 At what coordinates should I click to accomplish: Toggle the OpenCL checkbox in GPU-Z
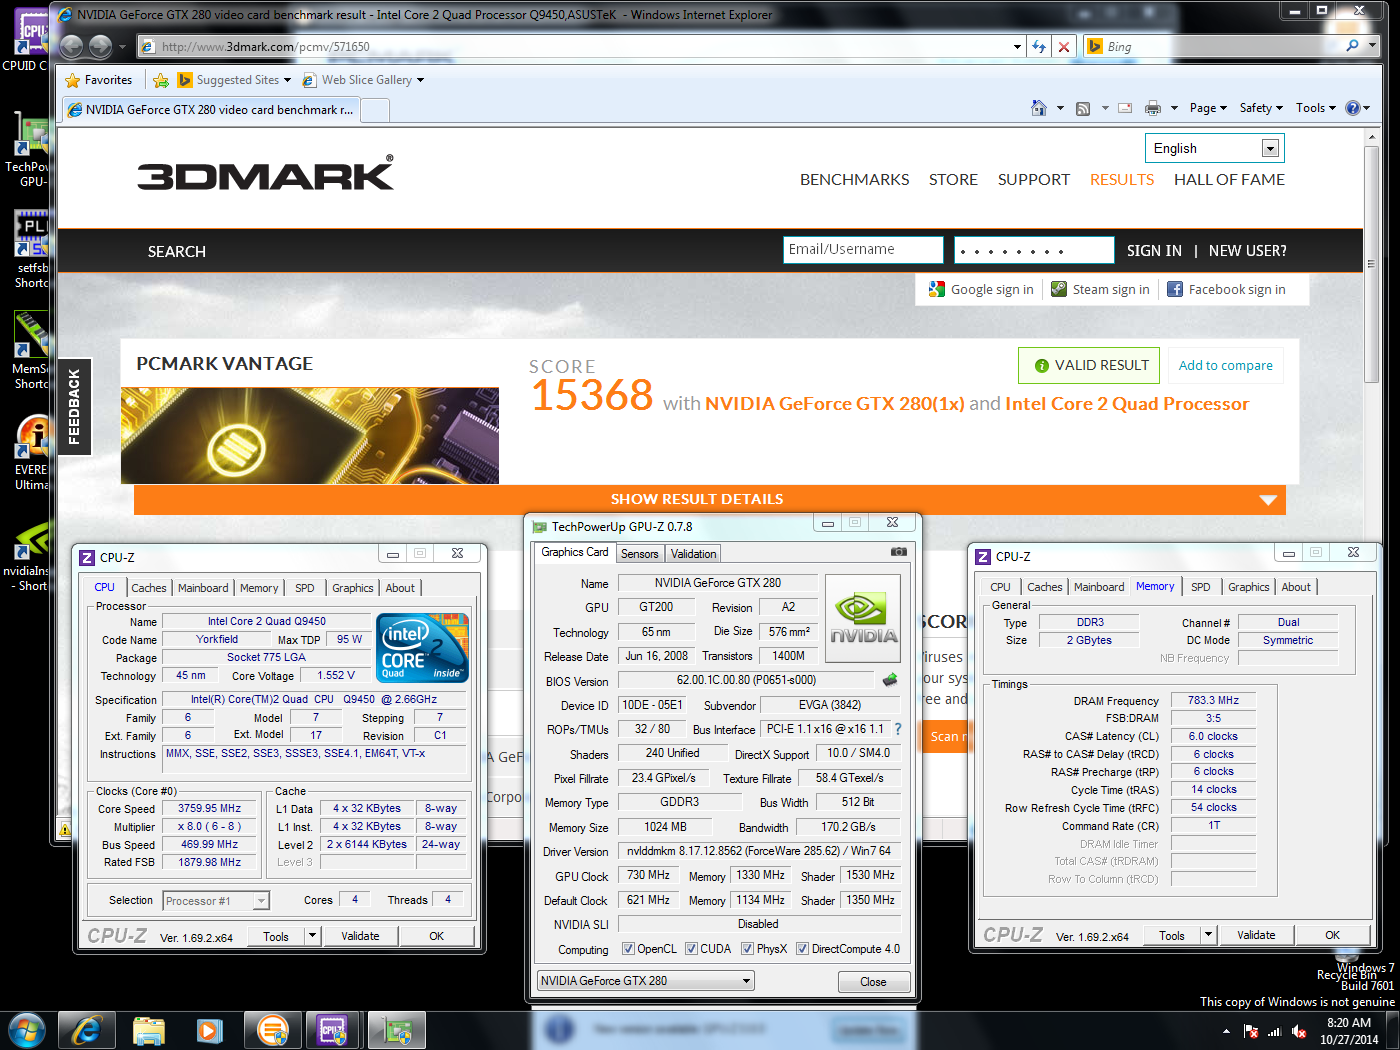(628, 949)
